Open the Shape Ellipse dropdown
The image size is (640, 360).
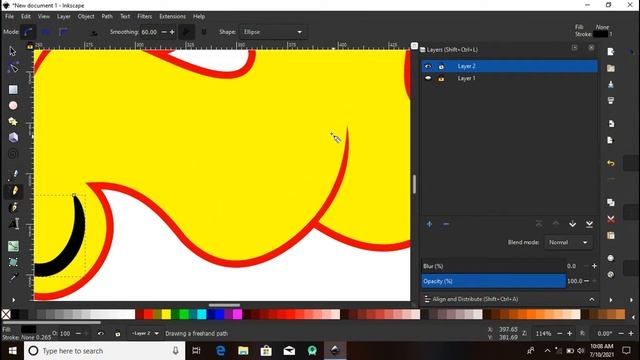click(x=273, y=32)
